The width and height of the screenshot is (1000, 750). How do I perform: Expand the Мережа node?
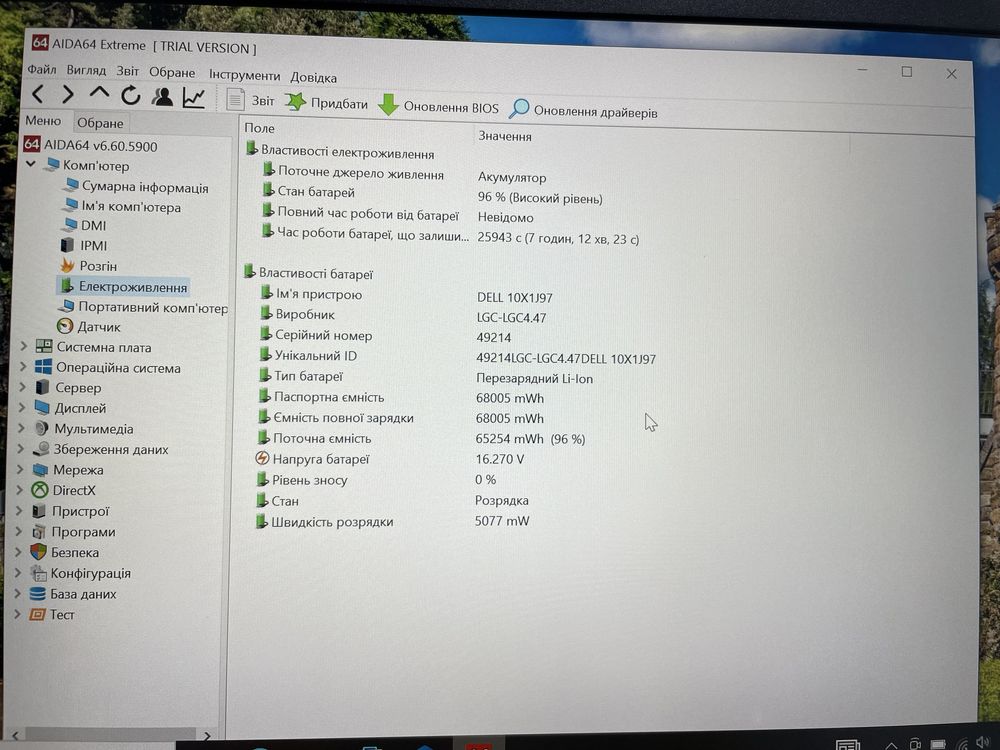point(20,469)
